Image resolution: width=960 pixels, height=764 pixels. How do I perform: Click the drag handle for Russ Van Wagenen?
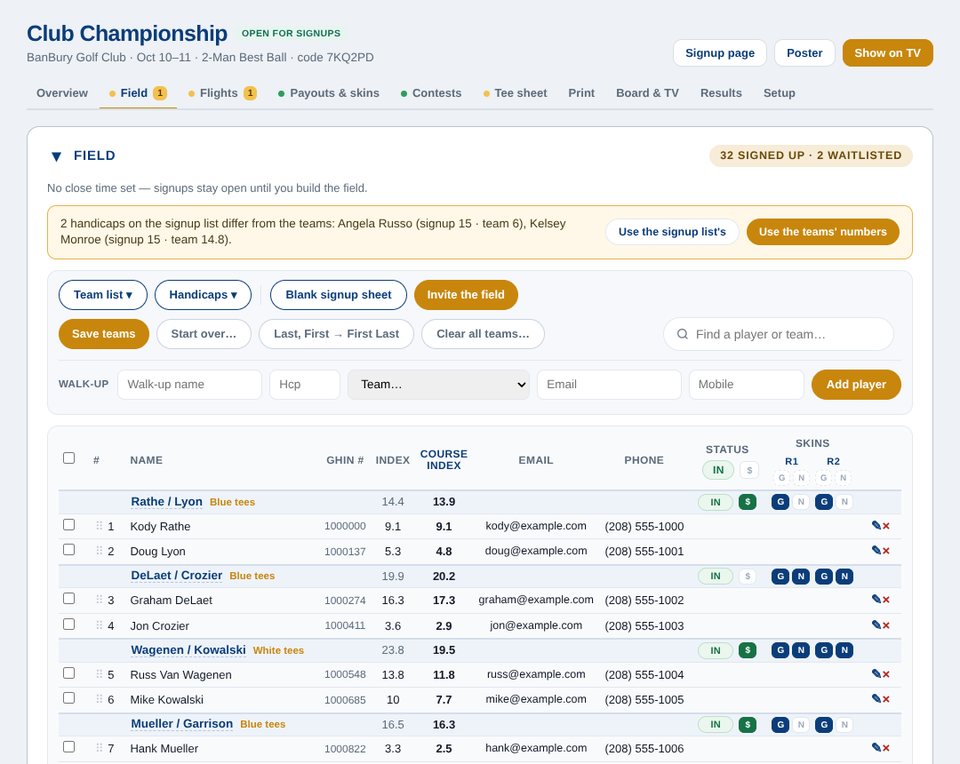click(99, 674)
